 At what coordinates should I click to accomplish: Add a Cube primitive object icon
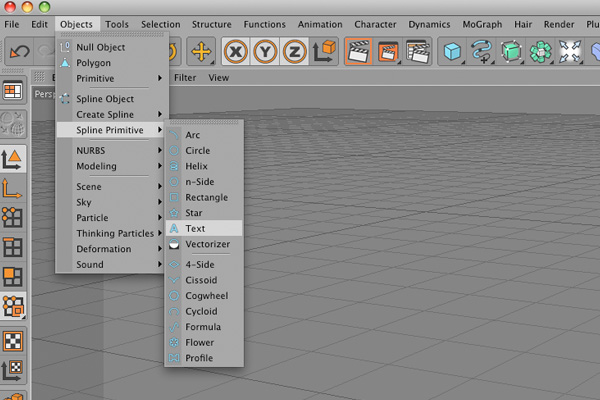tap(452, 51)
